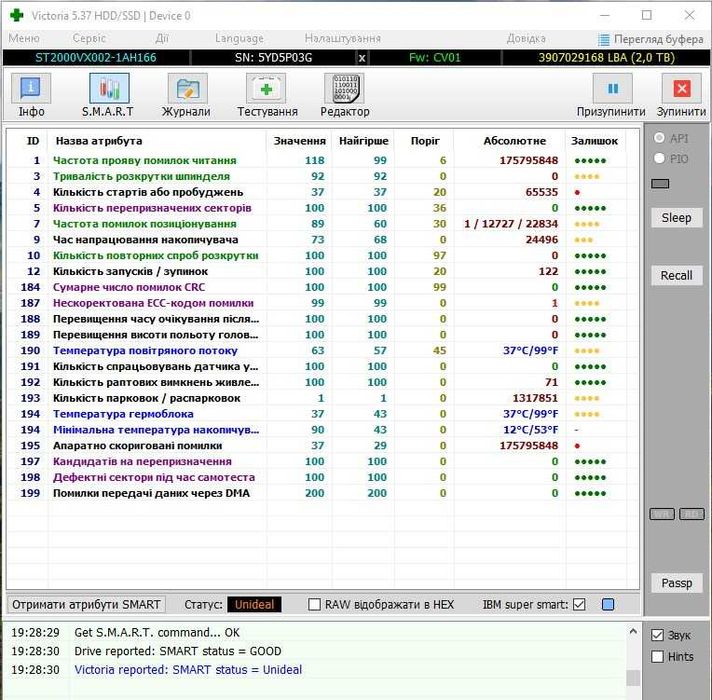The height and width of the screenshot is (700, 712).
Task: Stop the operation with Зупинити
Action: point(681,96)
